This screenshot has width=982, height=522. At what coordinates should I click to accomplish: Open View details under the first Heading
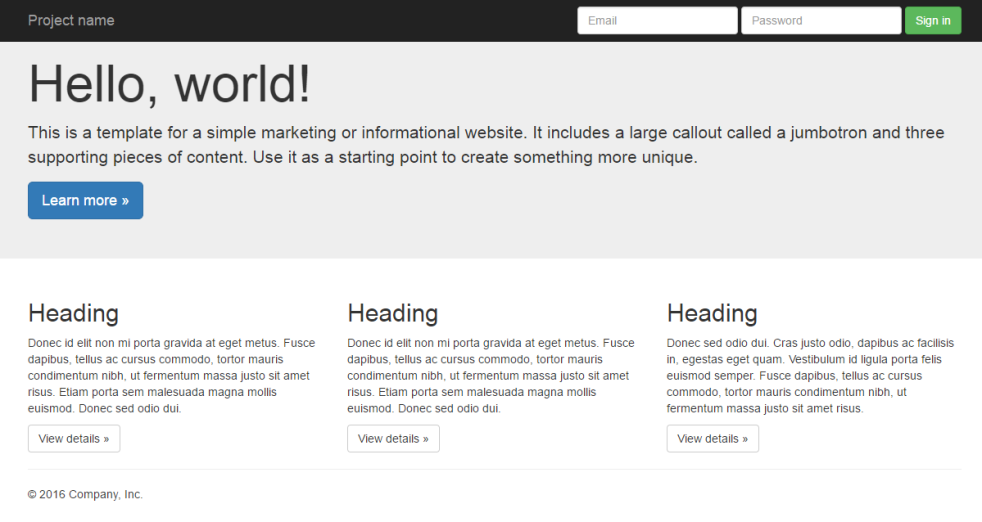[74, 439]
